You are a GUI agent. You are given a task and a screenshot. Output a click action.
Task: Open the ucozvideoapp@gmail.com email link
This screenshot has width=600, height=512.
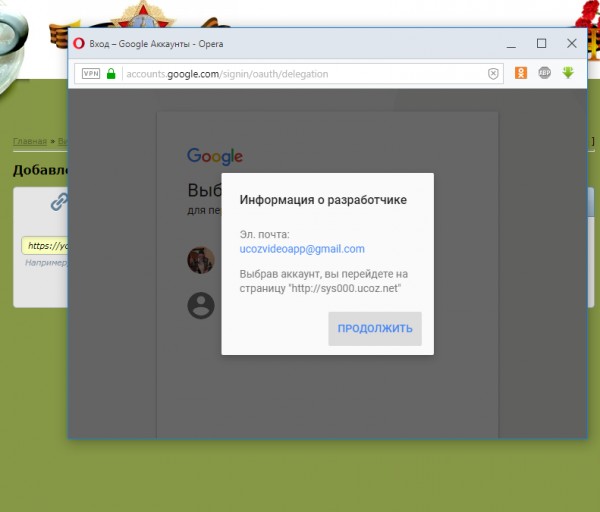click(302, 249)
